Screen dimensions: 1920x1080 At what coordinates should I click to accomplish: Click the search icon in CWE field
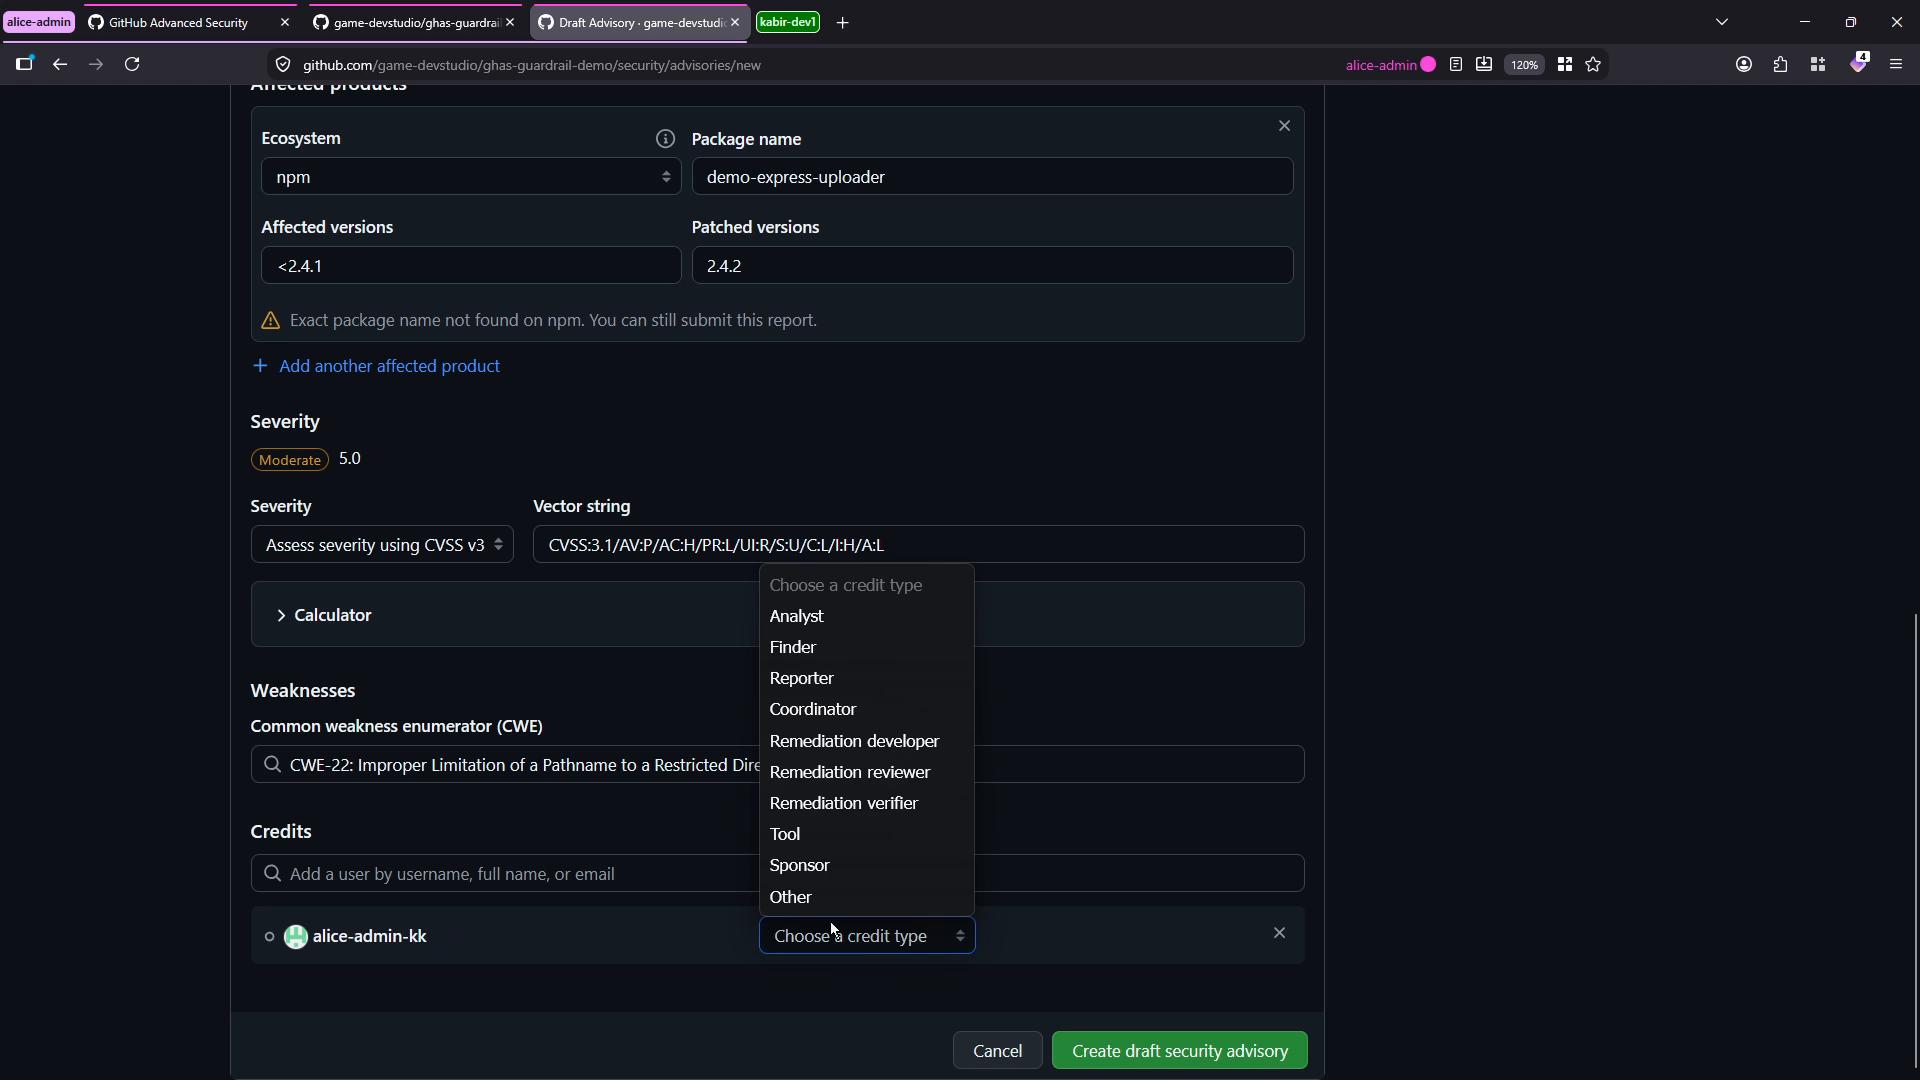coord(272,765)
